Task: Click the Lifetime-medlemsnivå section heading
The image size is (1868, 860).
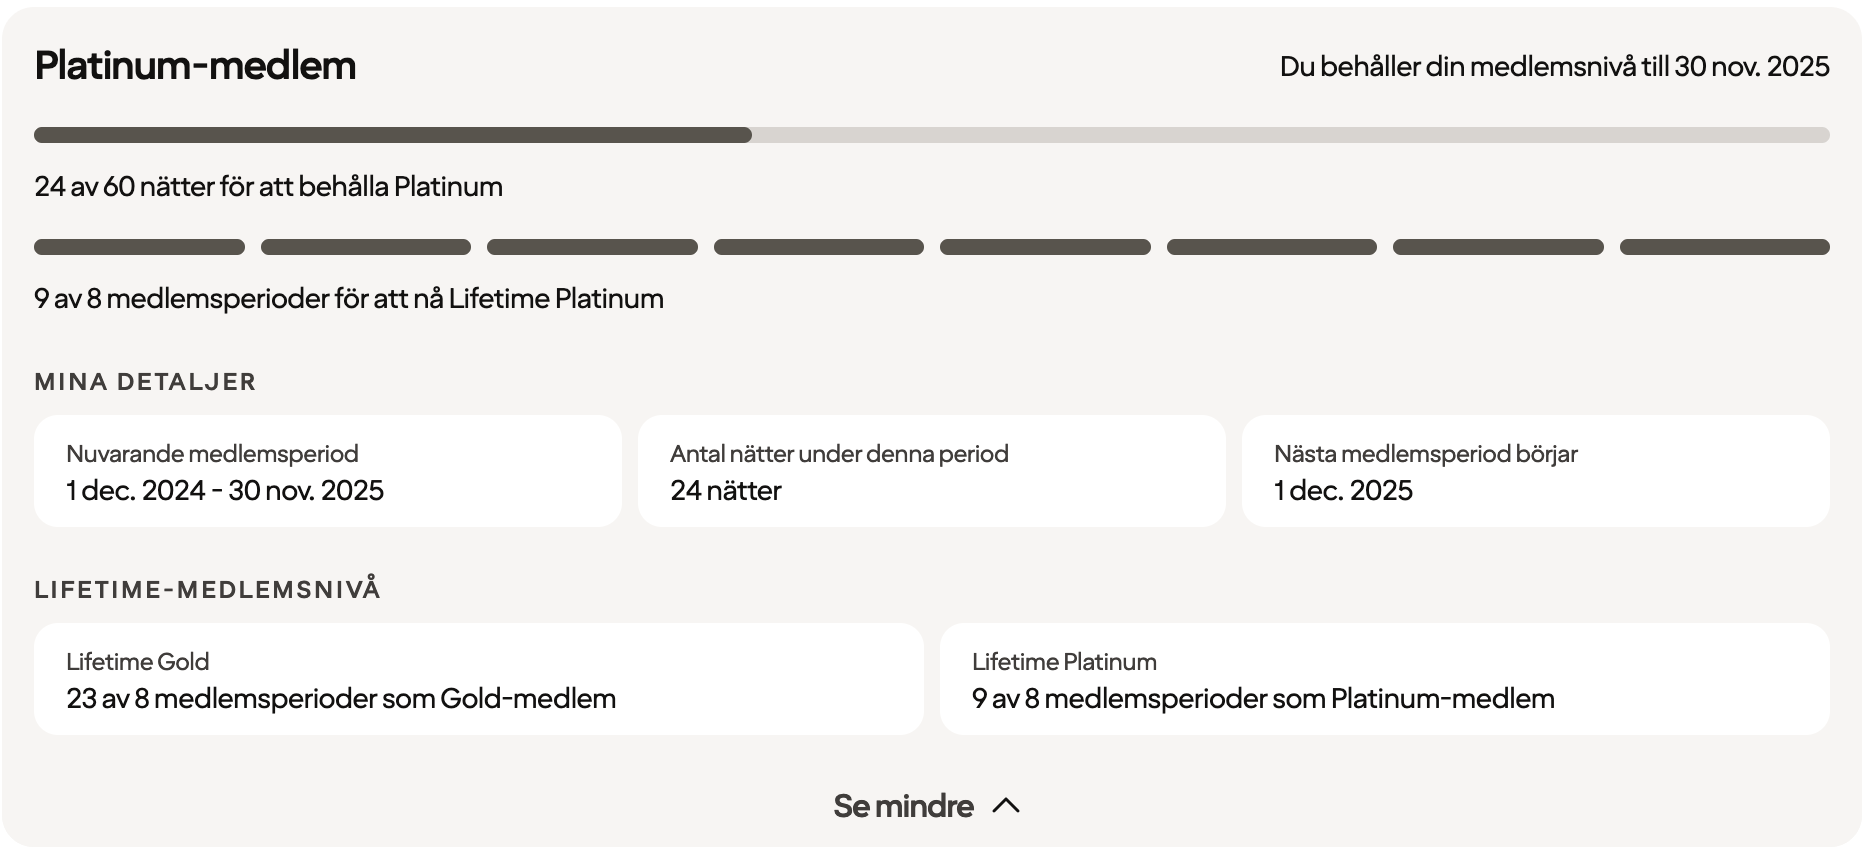Action: (x=207, y=590)
